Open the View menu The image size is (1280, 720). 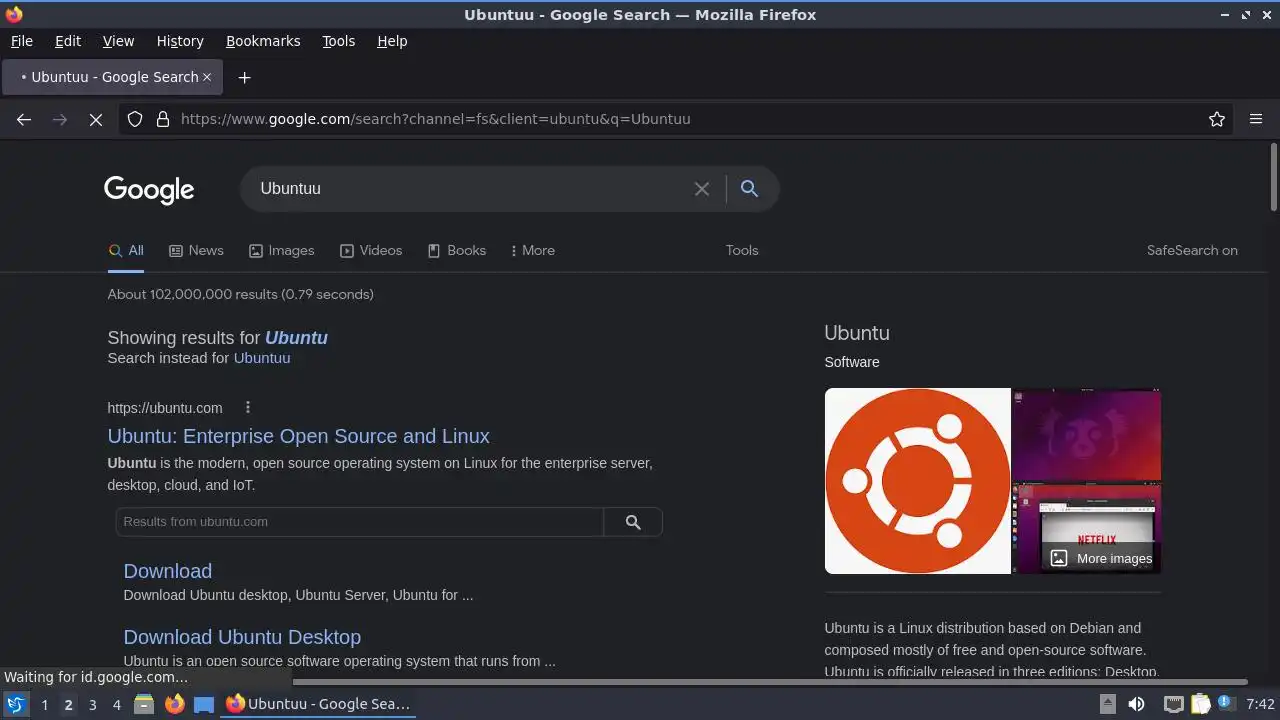pos(118,41)
